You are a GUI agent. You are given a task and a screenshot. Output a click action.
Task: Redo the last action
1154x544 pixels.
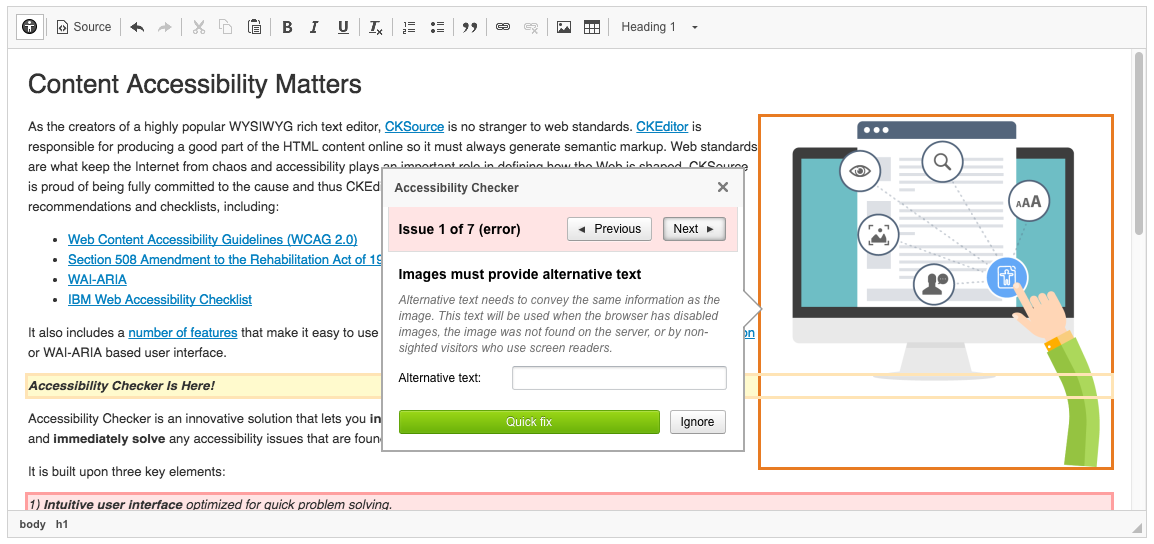[x=165, y=27]
